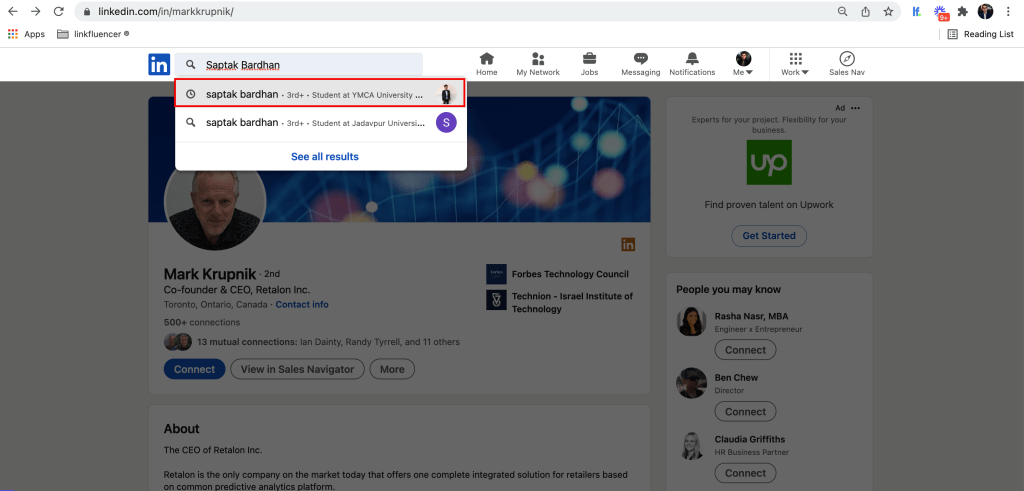Screen dimensions: 1024x491
Task: Click the purple S avatar in suggestions
Action: 446,122
